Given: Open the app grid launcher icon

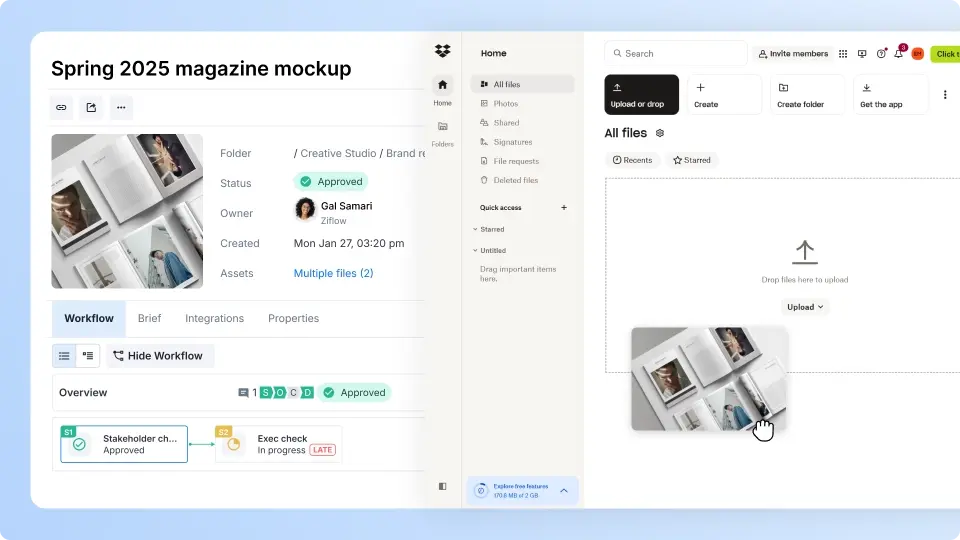Looking at the screenshot, I should [x=843, y=54].
